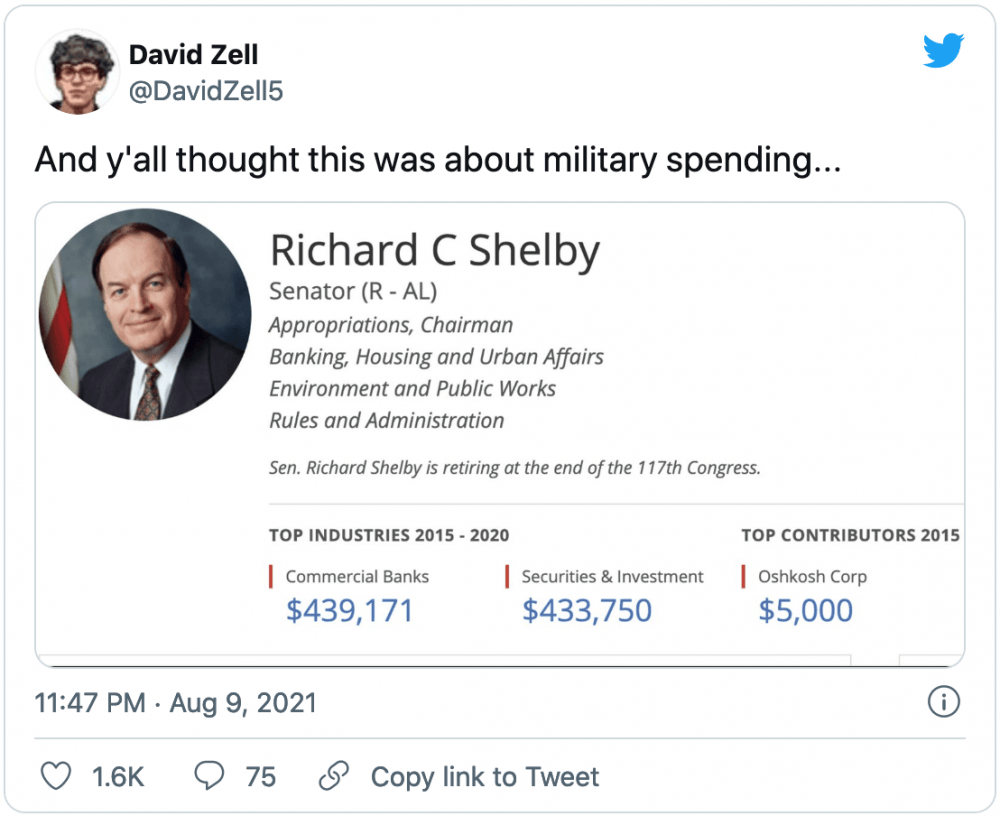The height and width of the screenshot is (816, 1000).
Task: Click the chain link icon
Action: pyautogui.click(x=334, y=776)
